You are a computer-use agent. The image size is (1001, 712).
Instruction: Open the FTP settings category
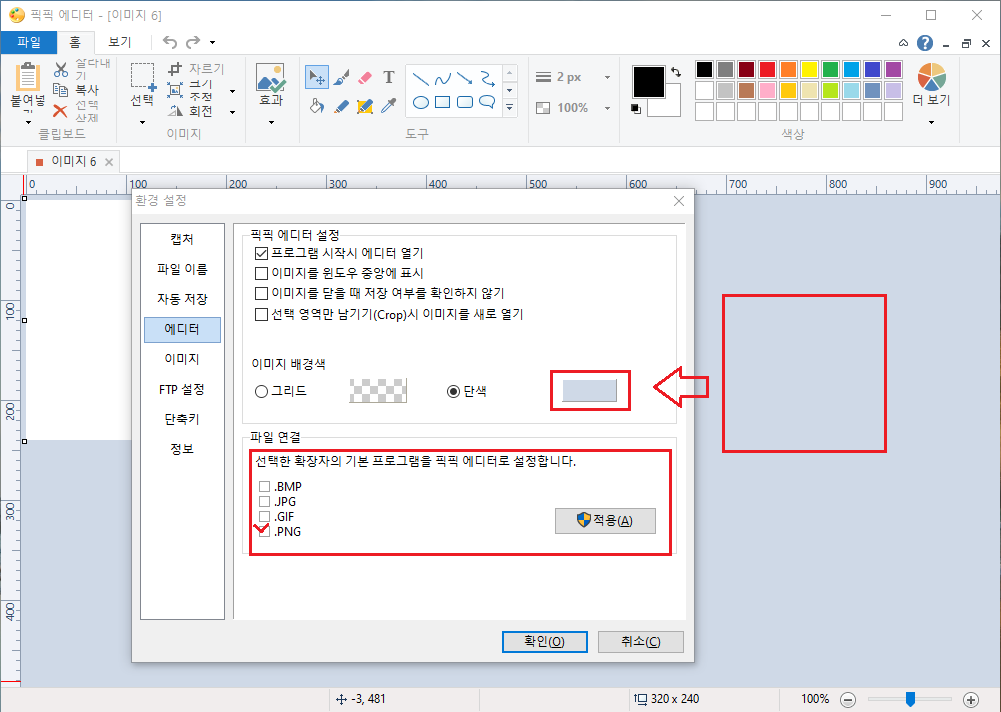(182, 389)
